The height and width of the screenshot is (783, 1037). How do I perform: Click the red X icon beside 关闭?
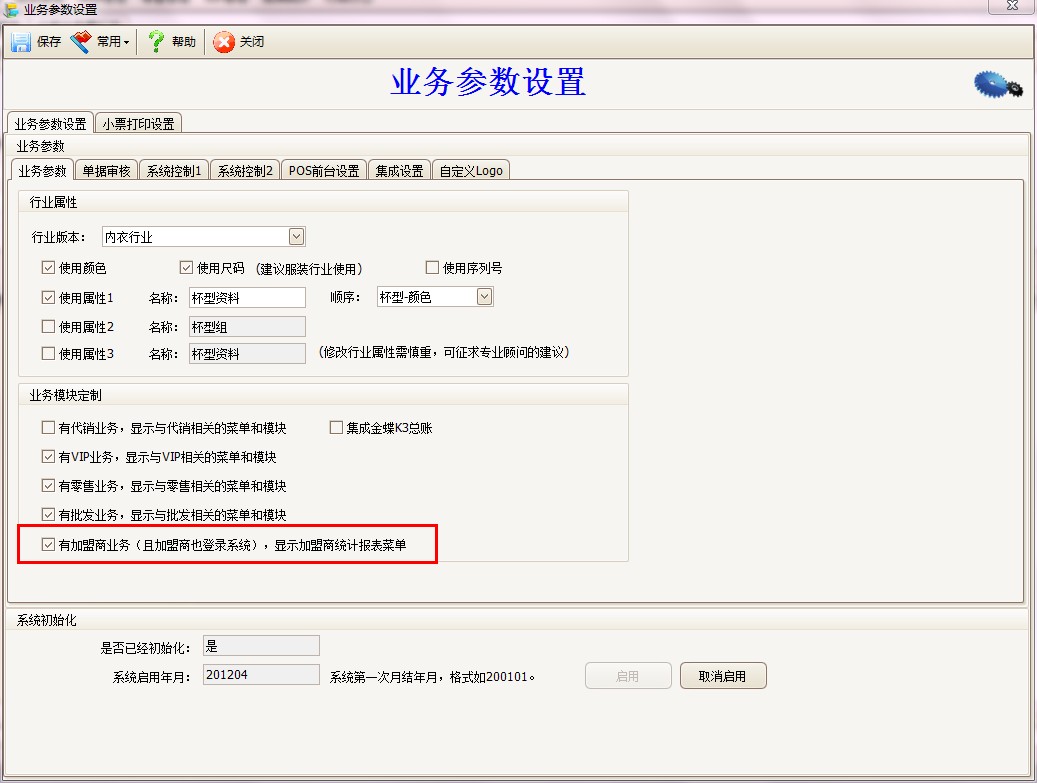point(223,42)
